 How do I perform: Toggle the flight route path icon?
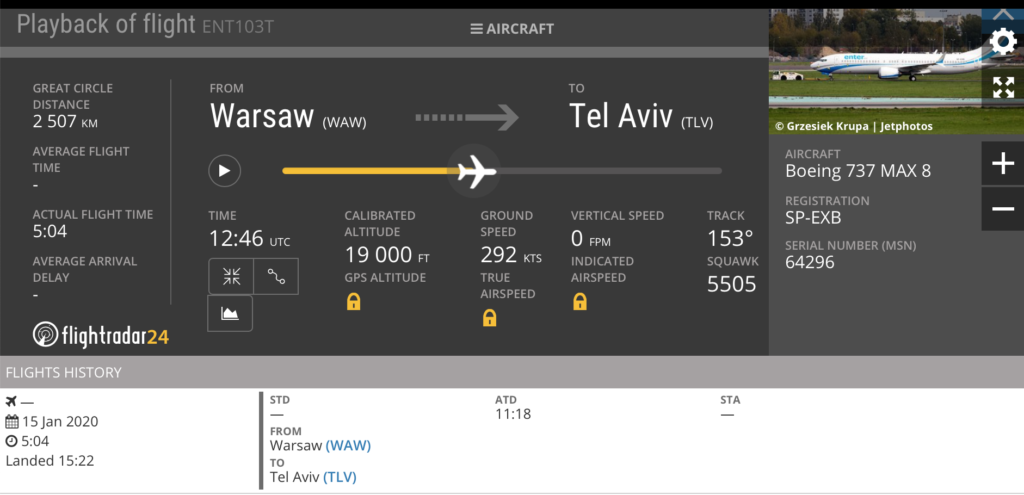pos(276,276)
